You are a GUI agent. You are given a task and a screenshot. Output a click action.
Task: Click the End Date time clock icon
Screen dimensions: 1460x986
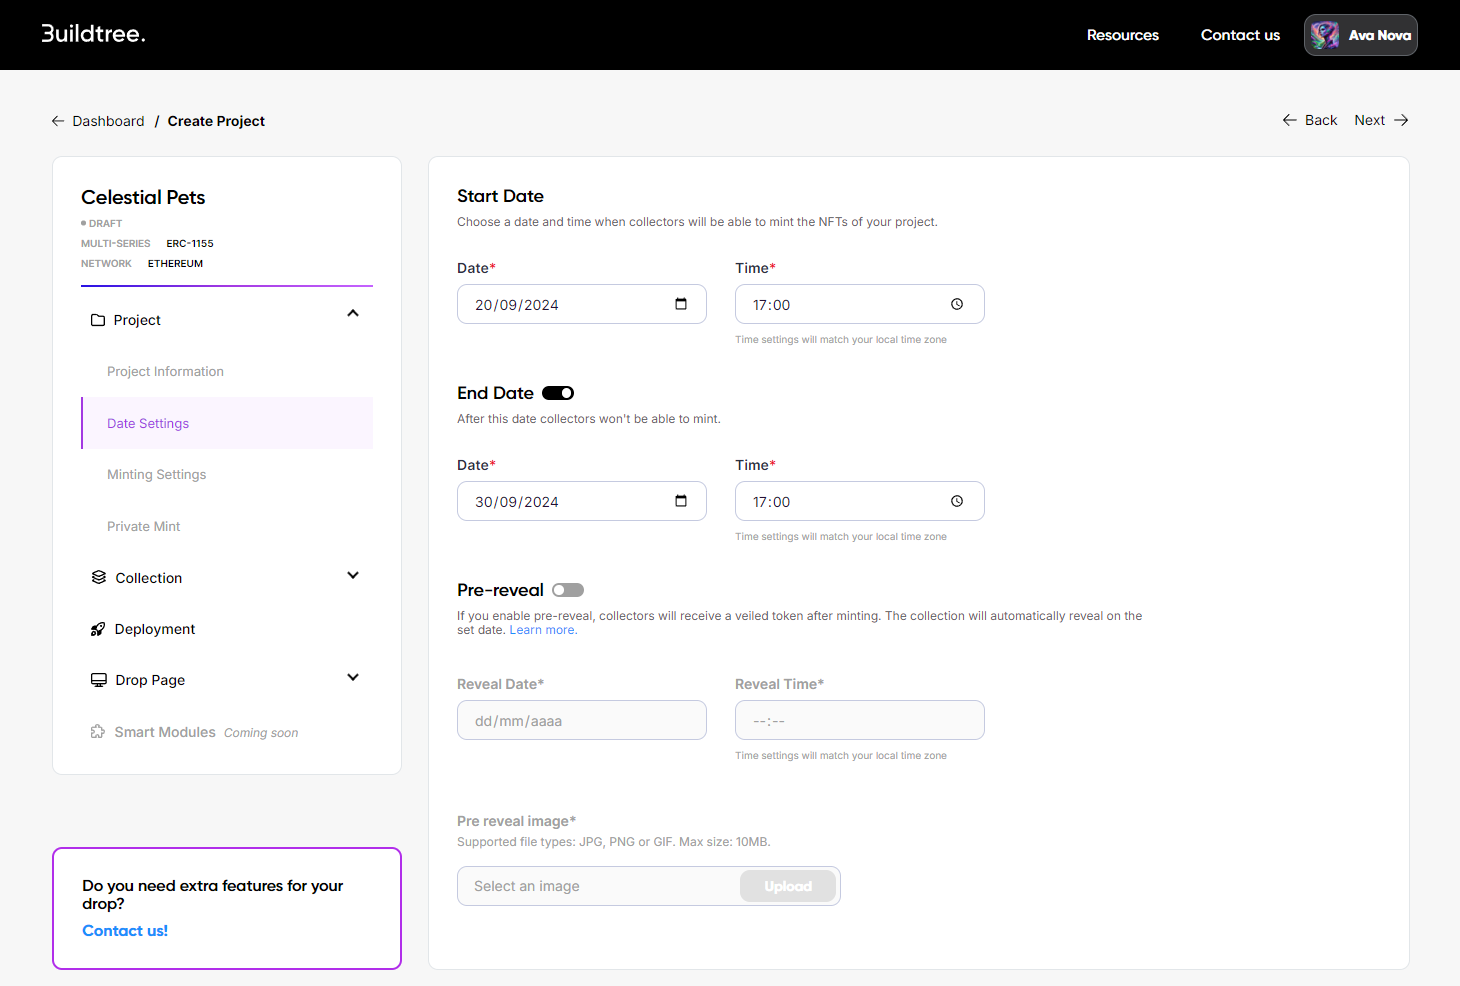(957, 501)
